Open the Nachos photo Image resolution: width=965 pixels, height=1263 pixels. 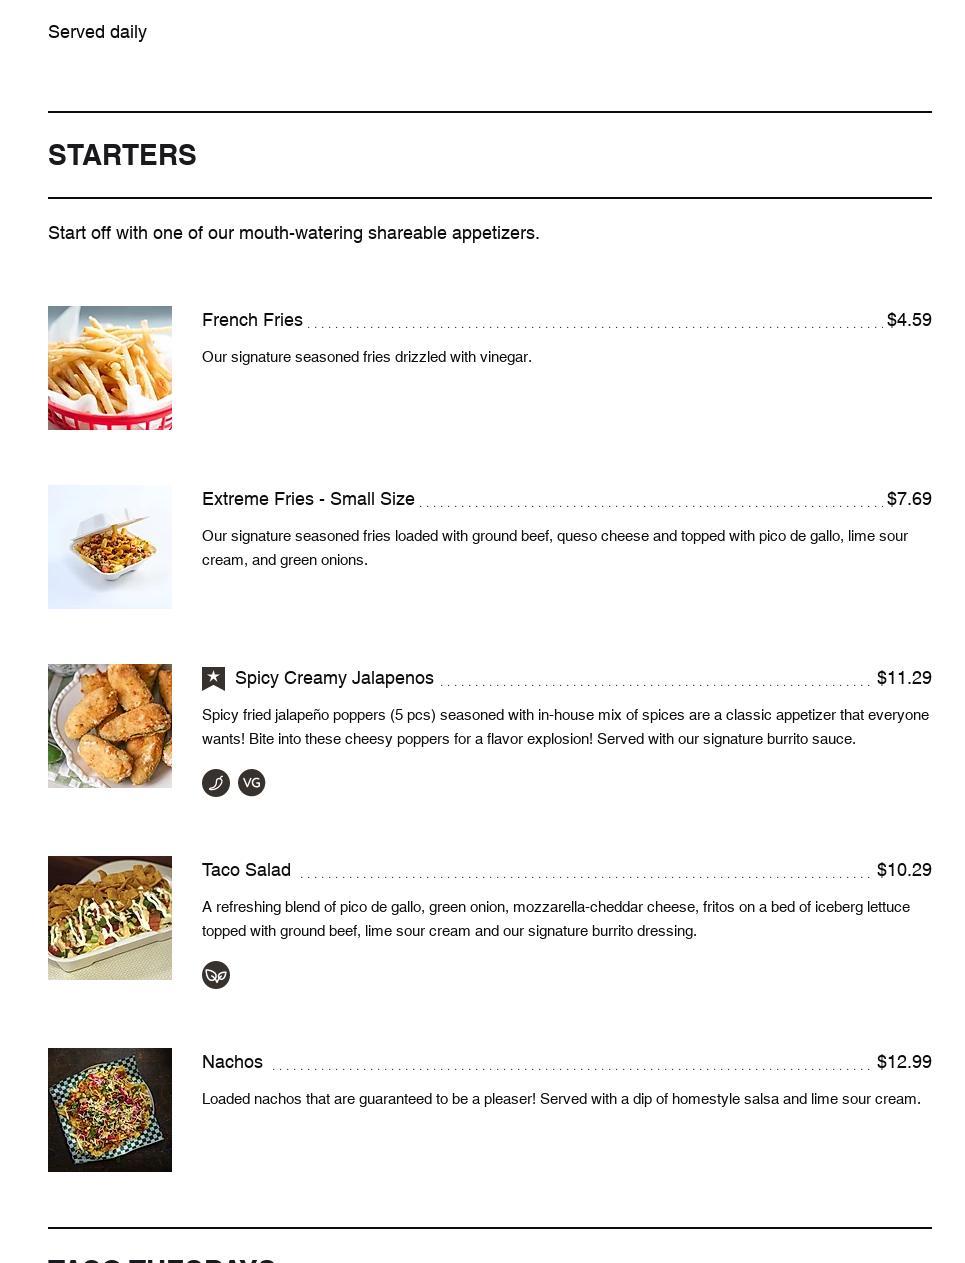tap(110, 1110)
